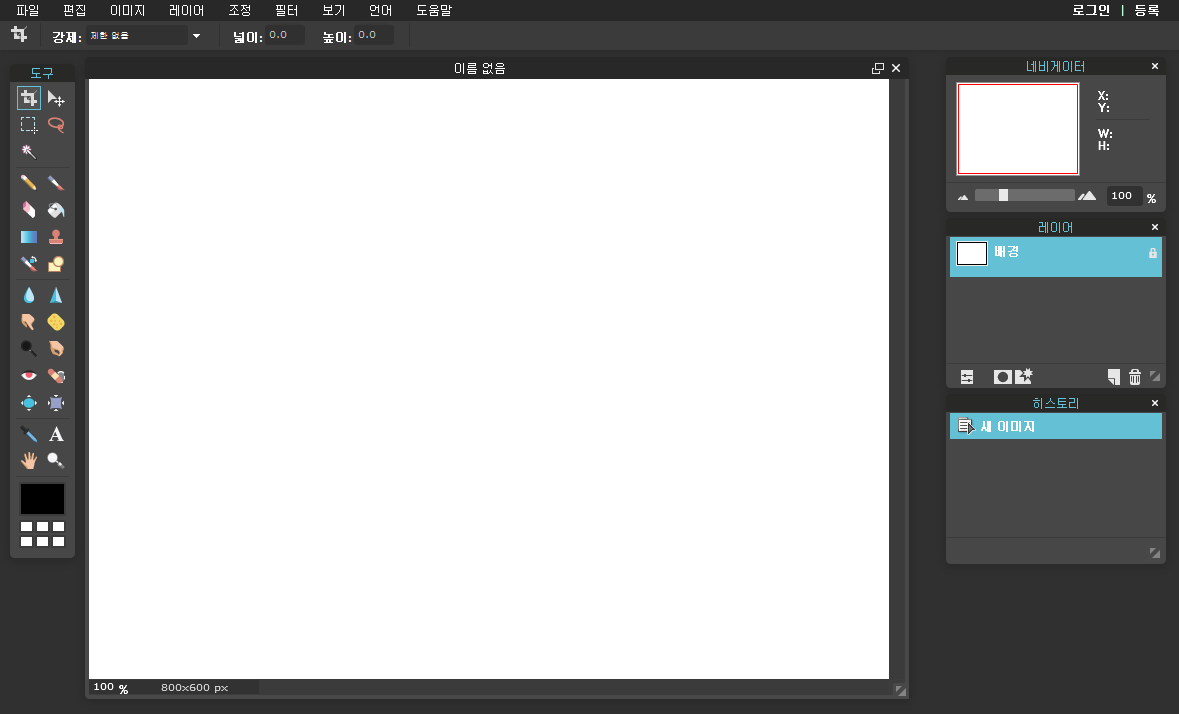The image size is (1179, 714).
Task: Click the navigator preview thumbnail
Action: (1017, 129)
